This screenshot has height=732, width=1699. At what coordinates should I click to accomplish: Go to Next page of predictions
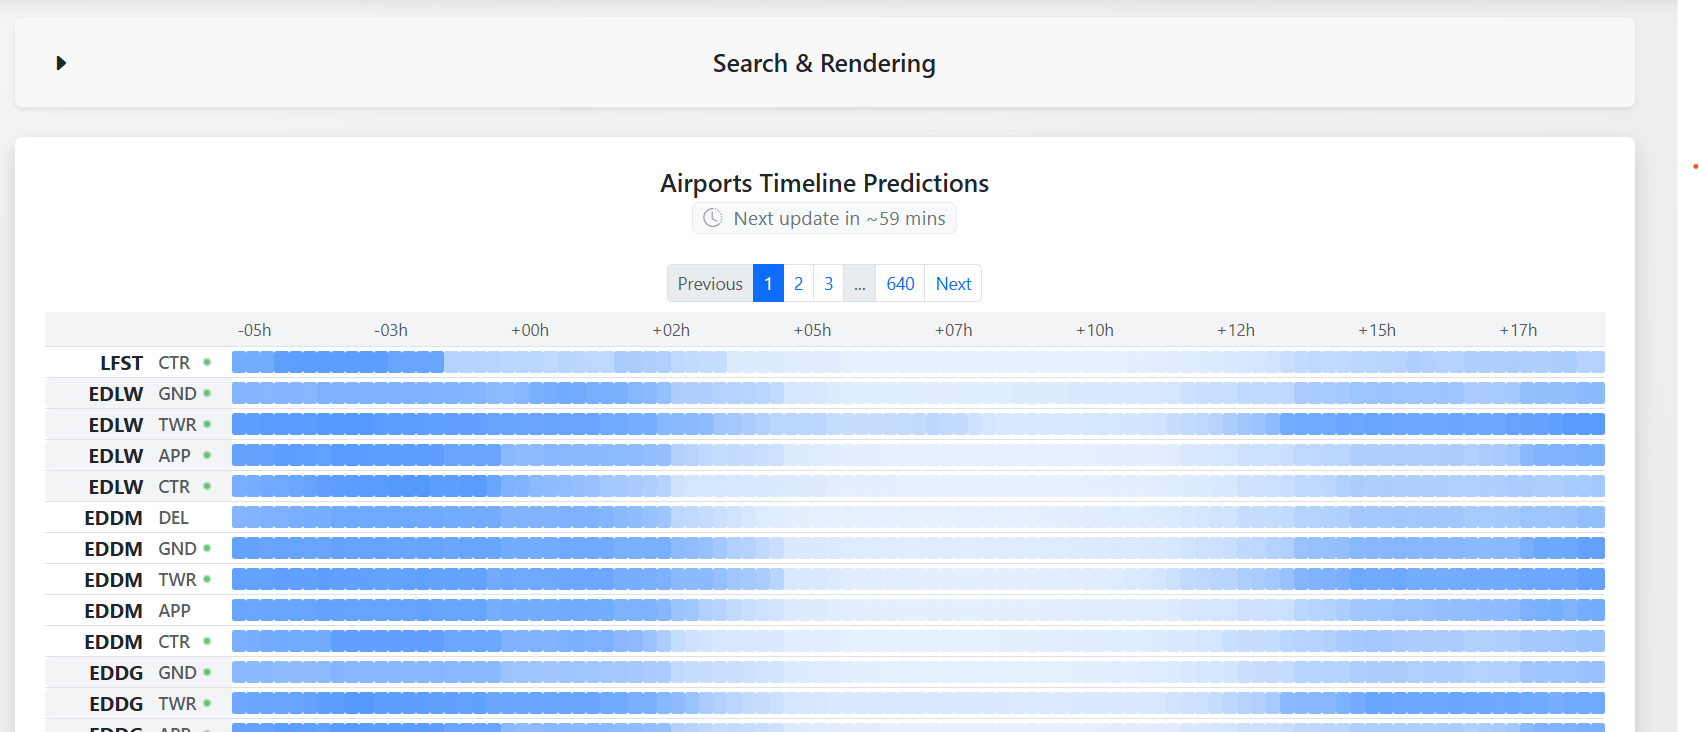953,284
